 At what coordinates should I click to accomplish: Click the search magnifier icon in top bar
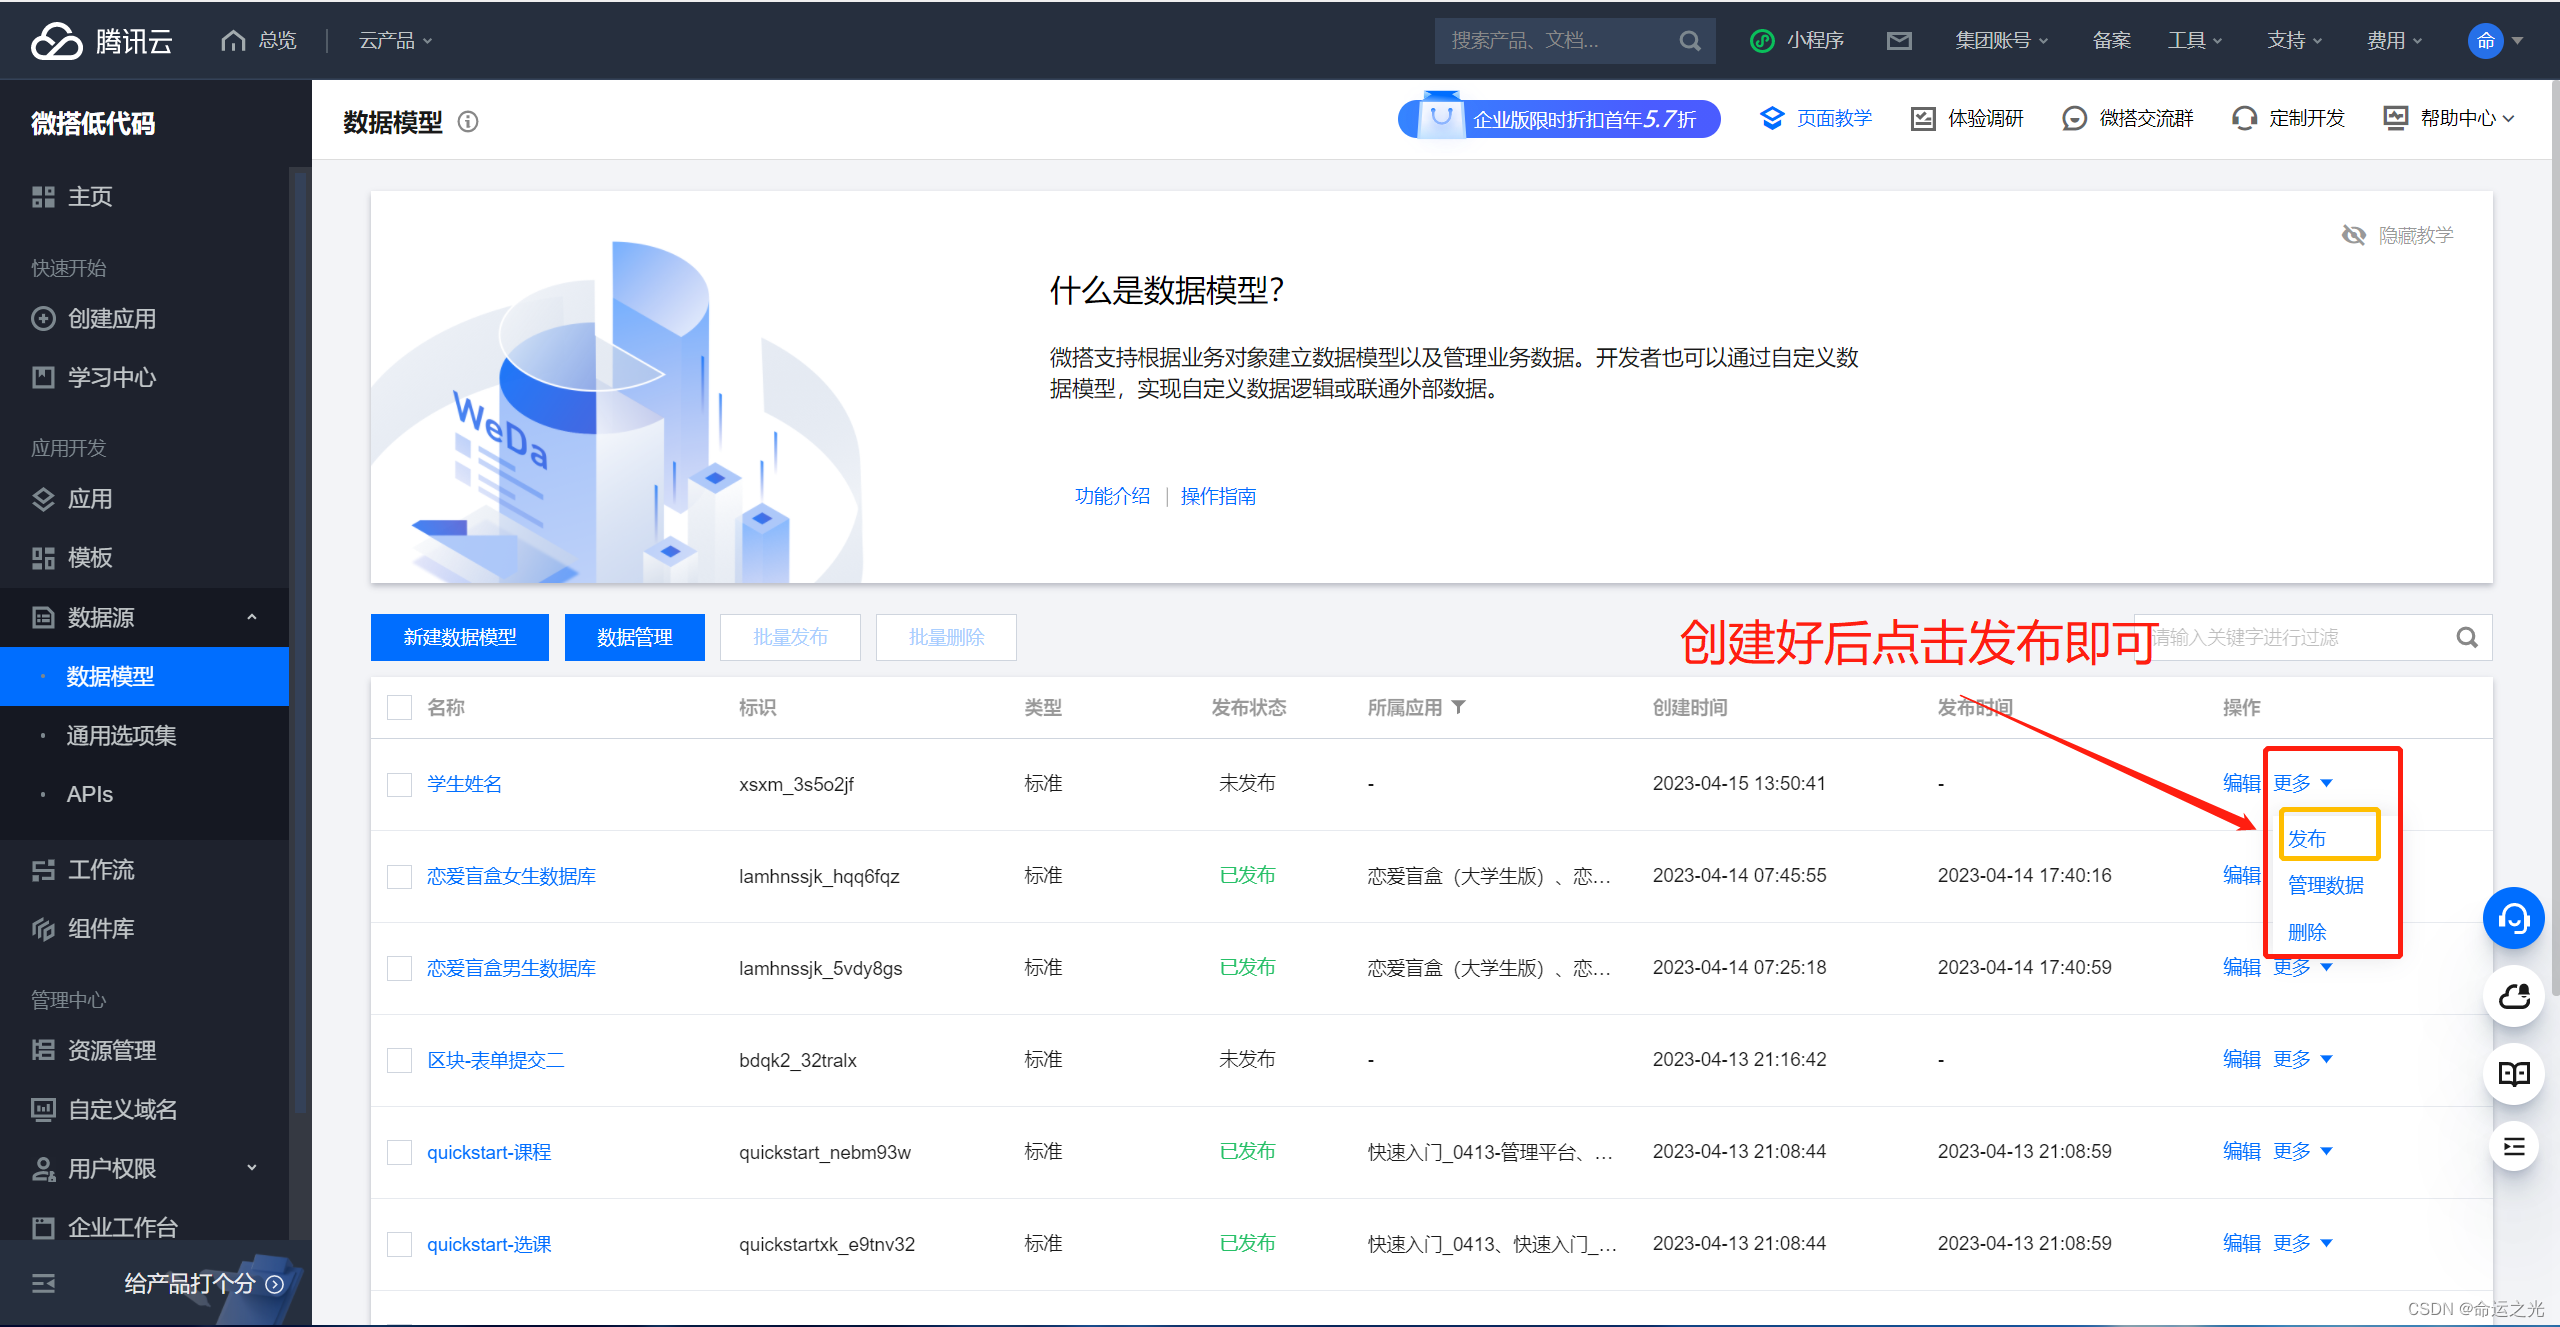point(1689,41)
